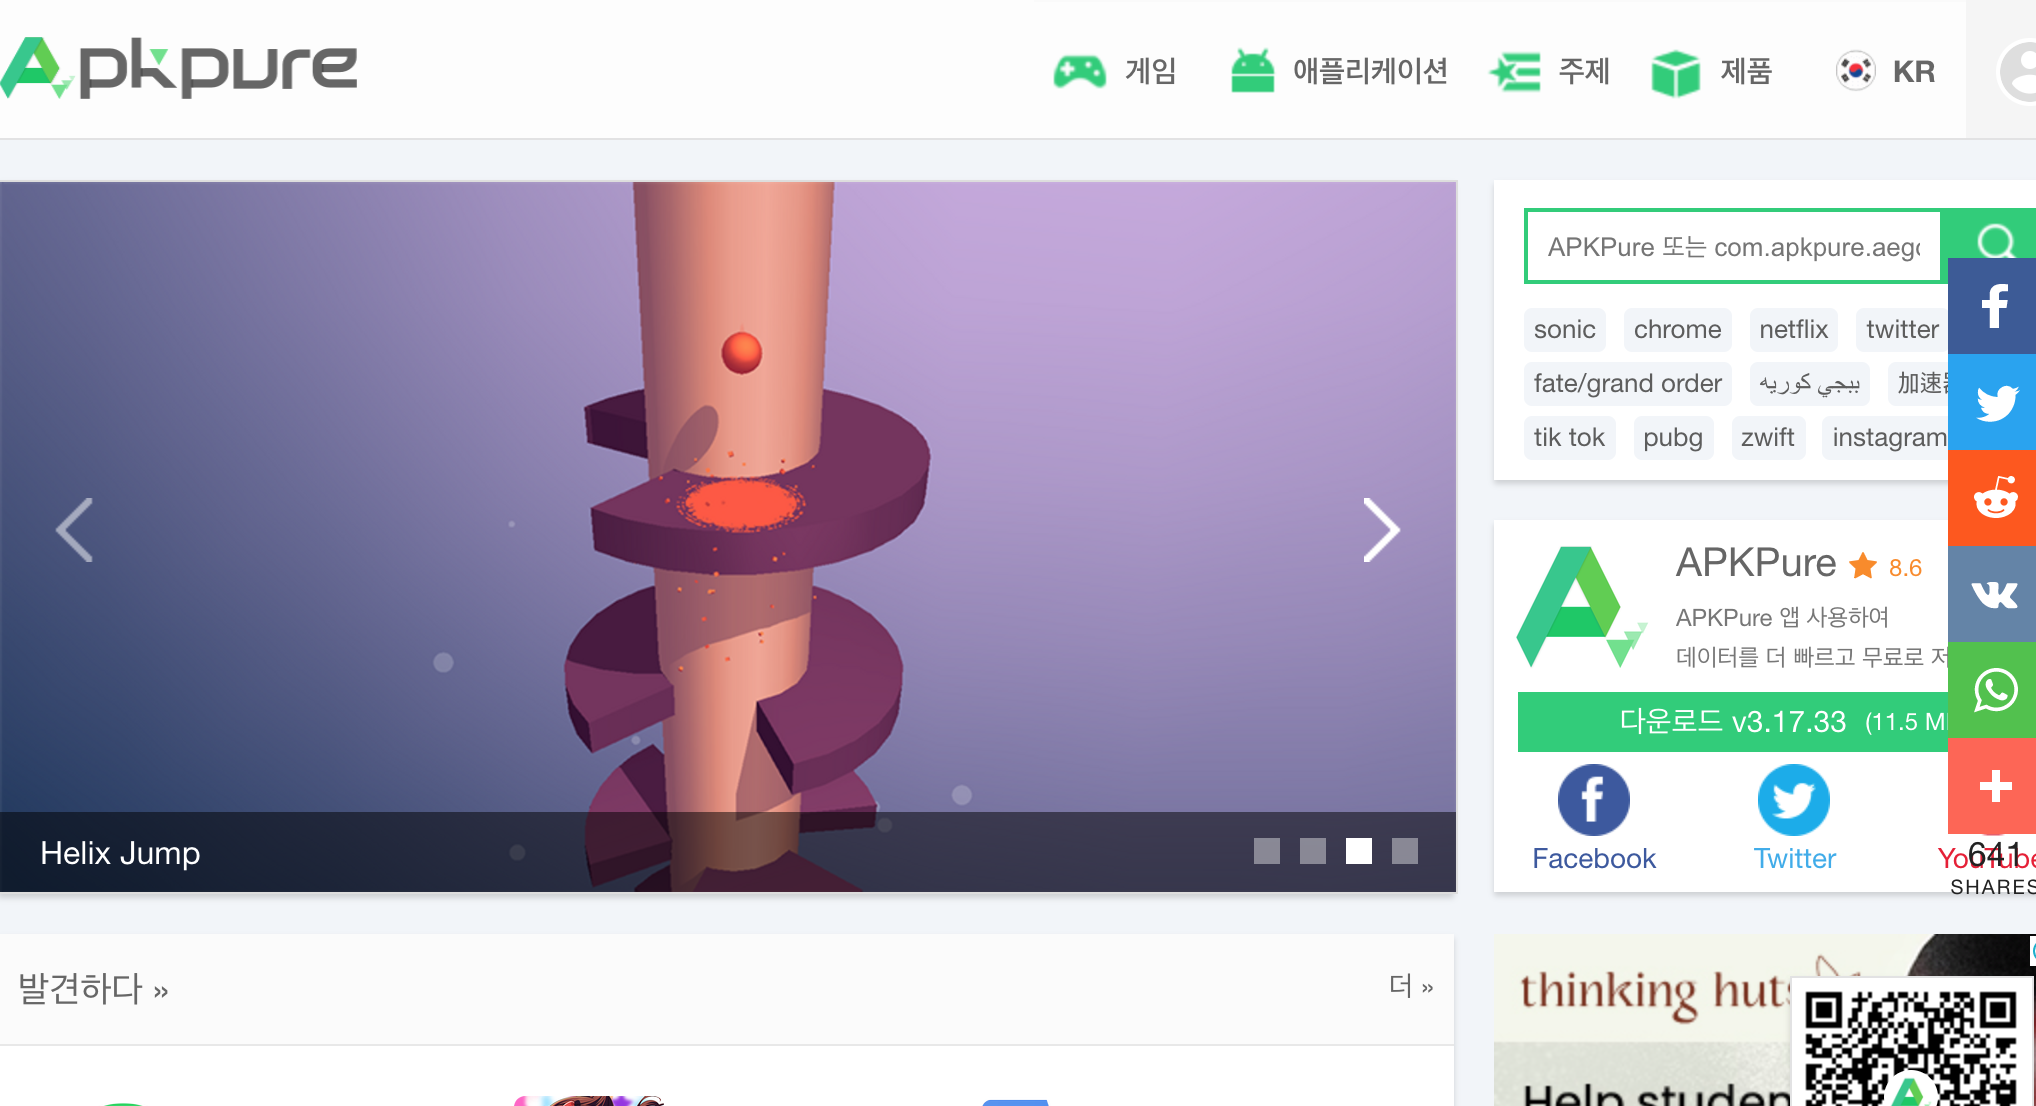This screenshot has width=2036, height=1106.
Task: Open the round Twitter page icon
Action: click(x=1793, y=800)
